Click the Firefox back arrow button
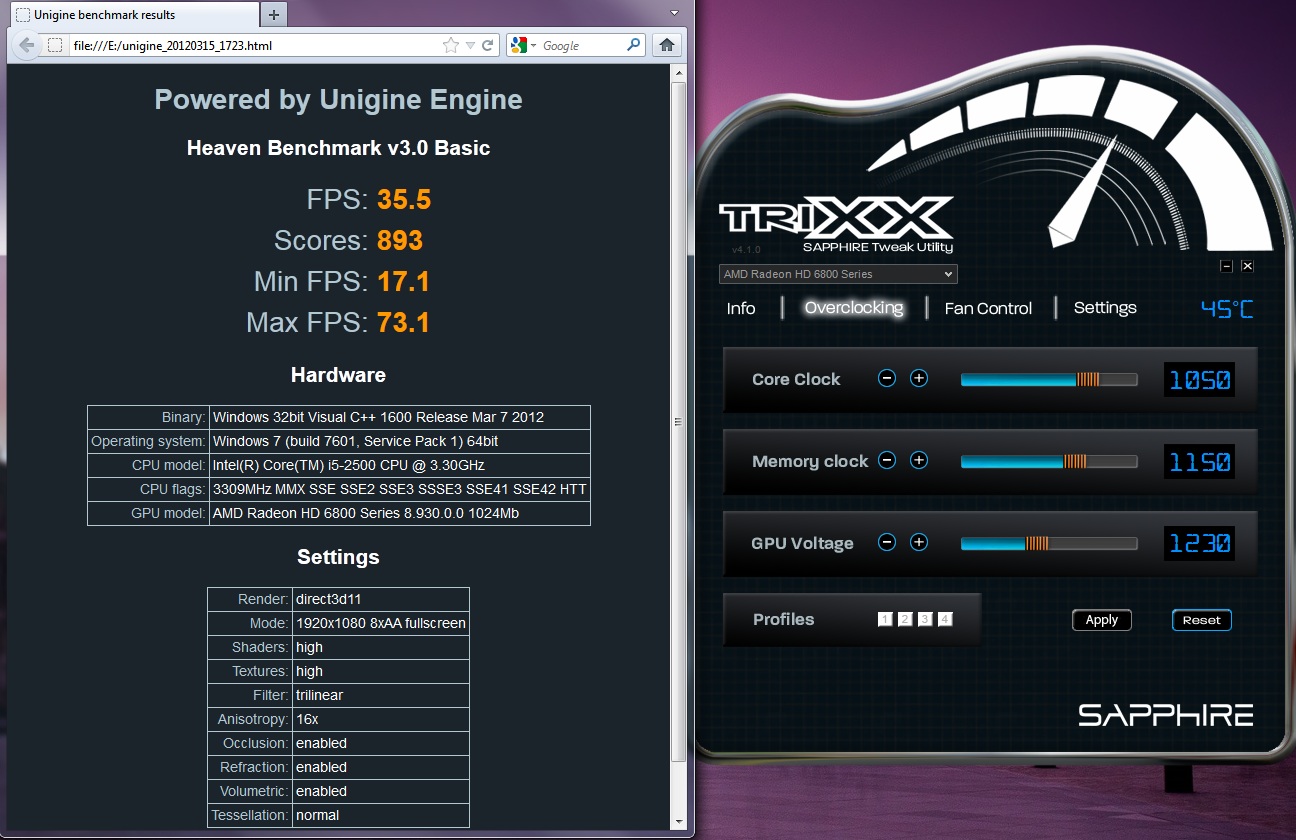 coord(26,45)
